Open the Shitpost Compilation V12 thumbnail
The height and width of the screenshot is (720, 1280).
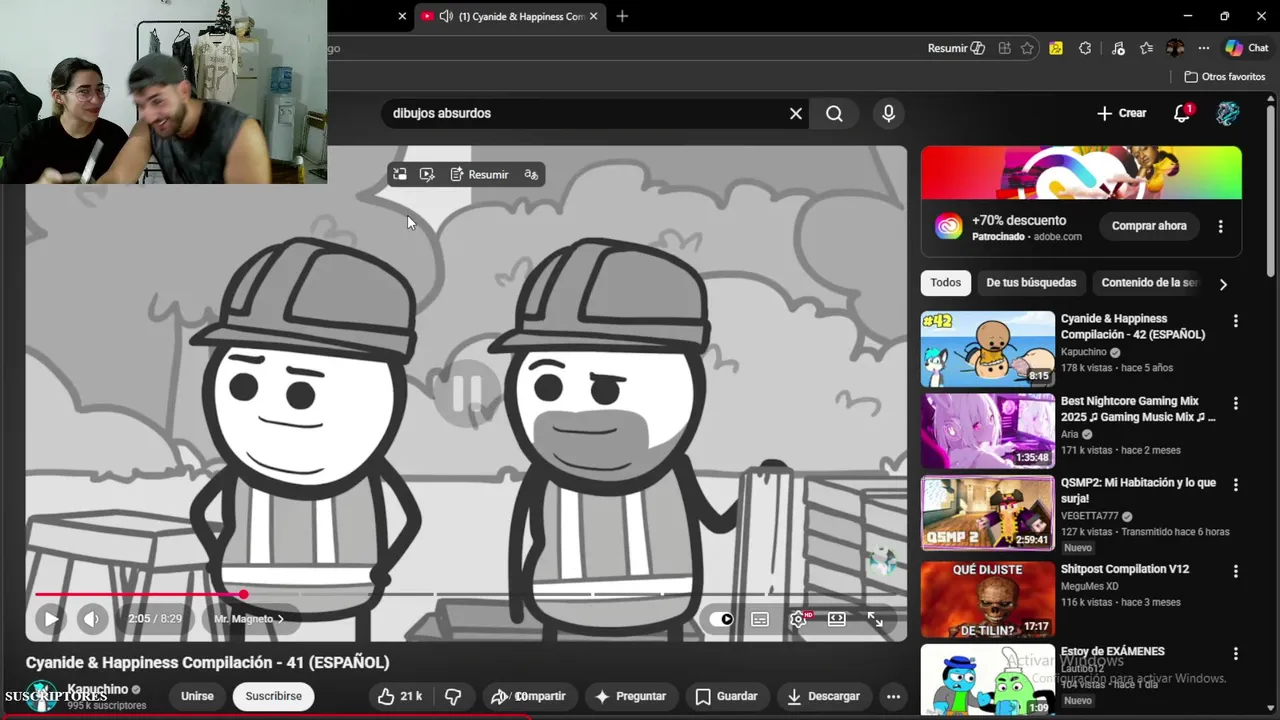(987, 599)
